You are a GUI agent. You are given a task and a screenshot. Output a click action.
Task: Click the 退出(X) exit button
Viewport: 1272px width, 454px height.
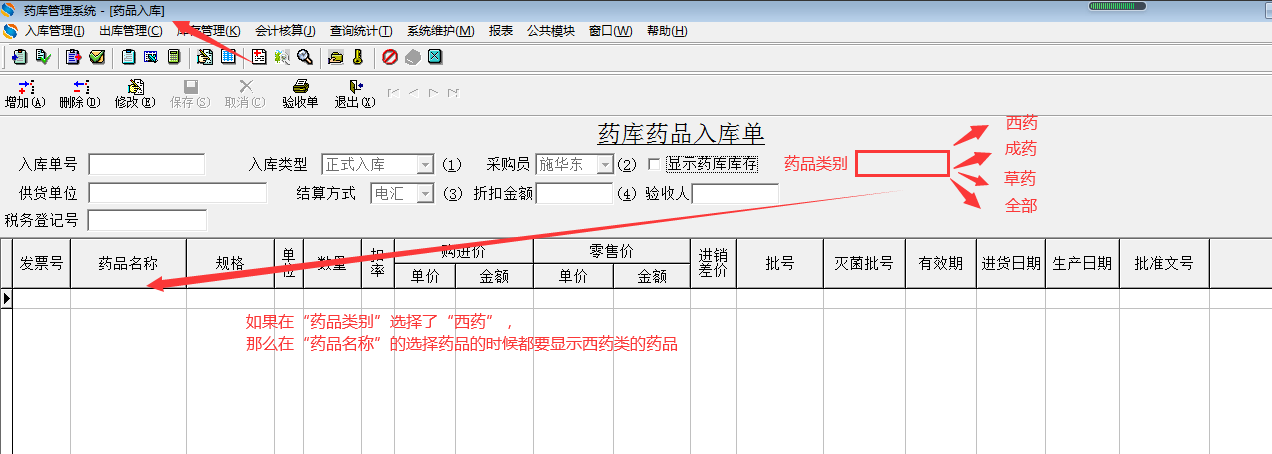pos(355,94)
